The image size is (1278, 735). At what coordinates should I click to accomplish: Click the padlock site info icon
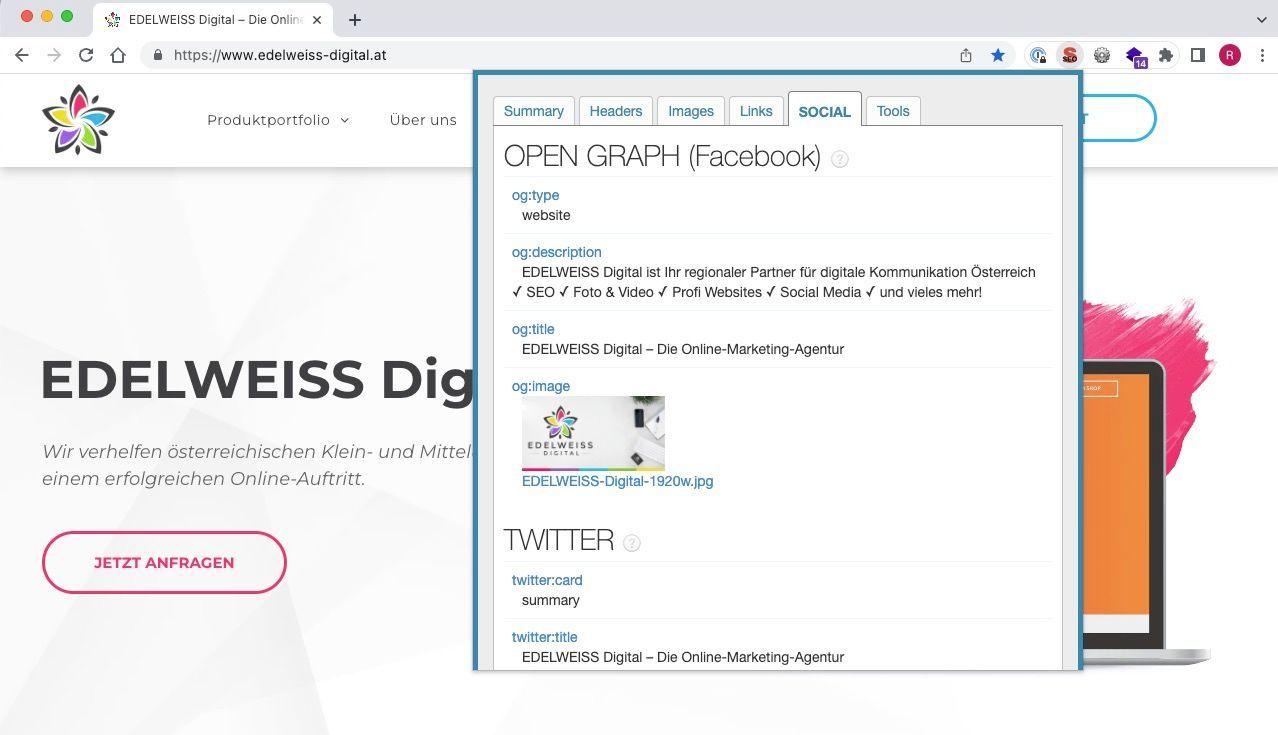(158, 56)
